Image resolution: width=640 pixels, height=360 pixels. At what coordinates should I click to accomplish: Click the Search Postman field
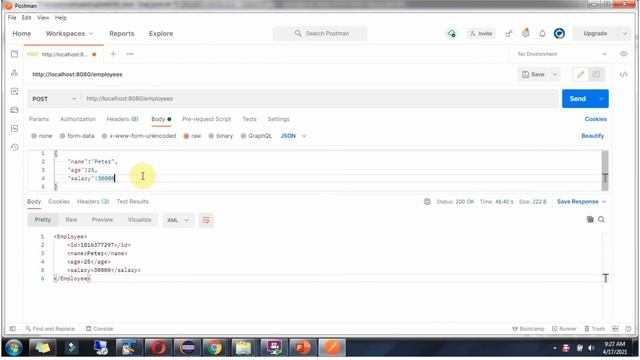(x=320, y=33)
